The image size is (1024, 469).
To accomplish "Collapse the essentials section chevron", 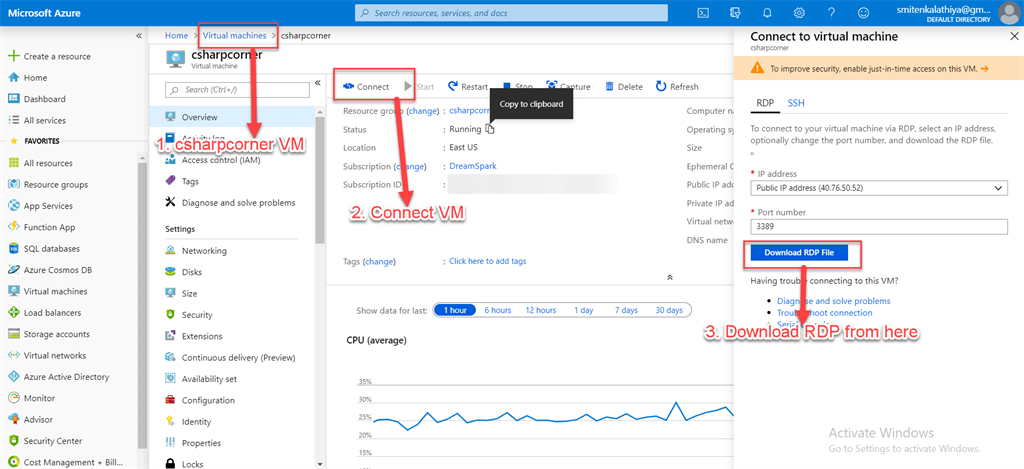I will 670,277.
